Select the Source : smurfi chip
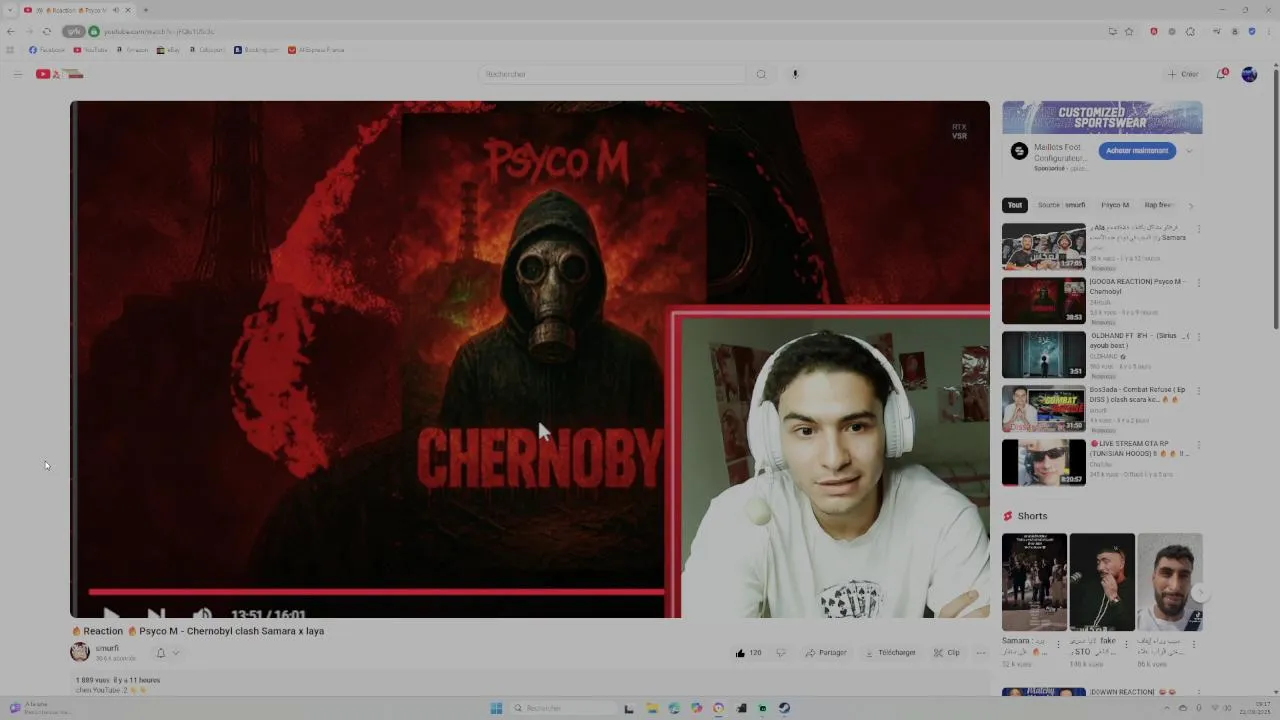 tap(1061, 205)
